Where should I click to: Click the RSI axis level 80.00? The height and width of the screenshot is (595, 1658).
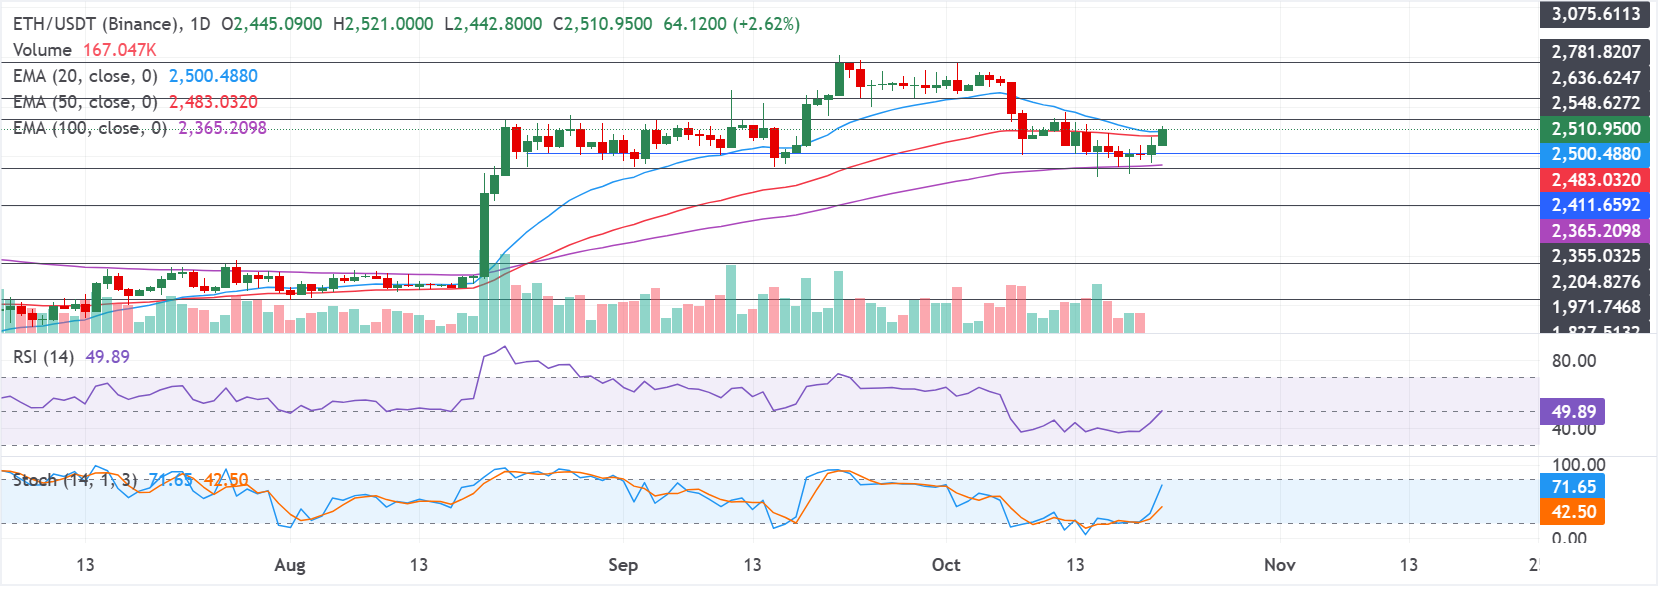click(x=1574, y=361)
